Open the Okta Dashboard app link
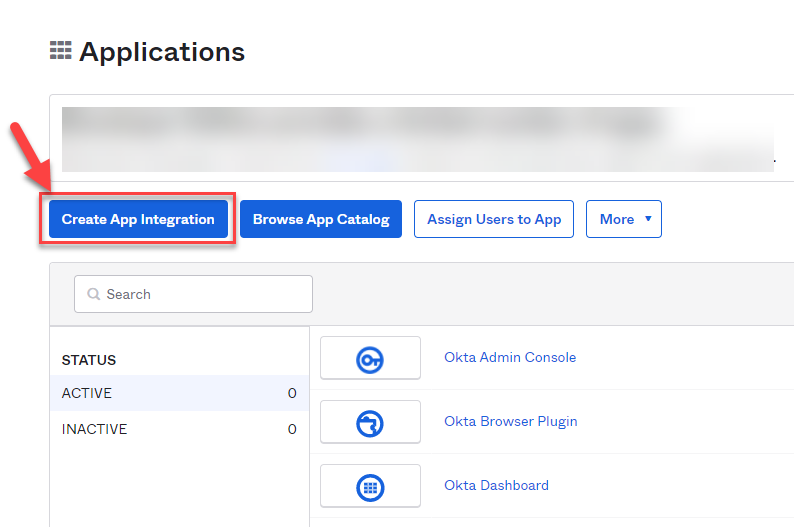The width and height of the screenshot is (794, 527). pyautogui.click(x=496, y=485)
